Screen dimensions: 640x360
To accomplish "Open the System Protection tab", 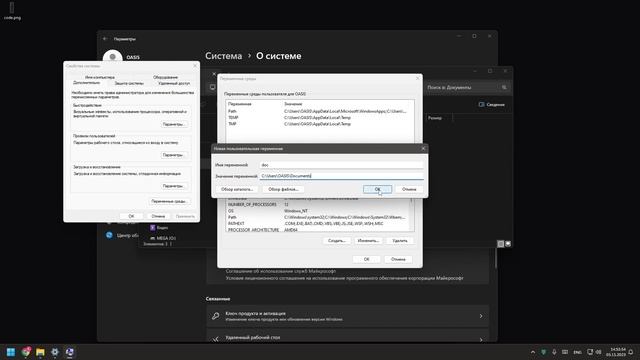I will pos(129,83).
